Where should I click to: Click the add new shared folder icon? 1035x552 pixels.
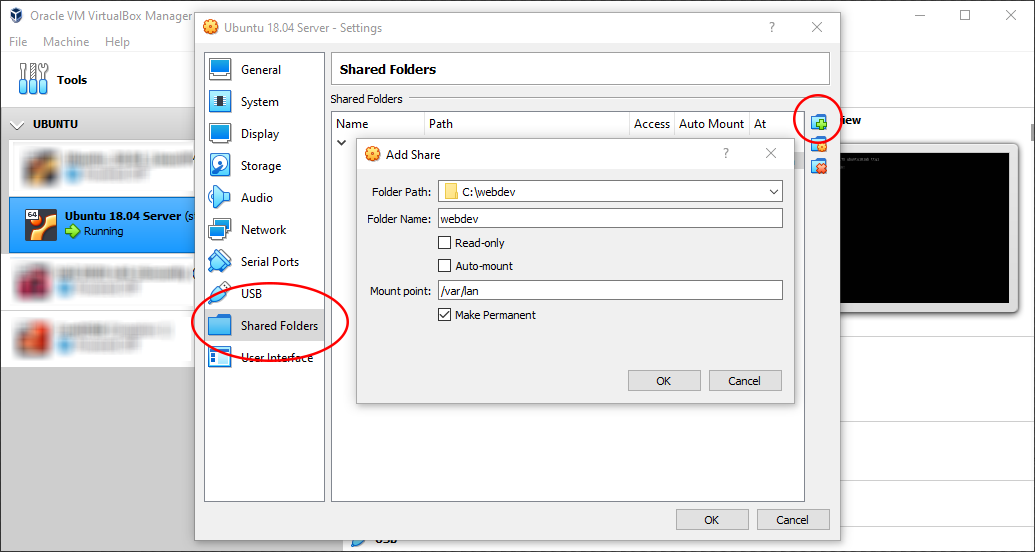tap(818, 122)
